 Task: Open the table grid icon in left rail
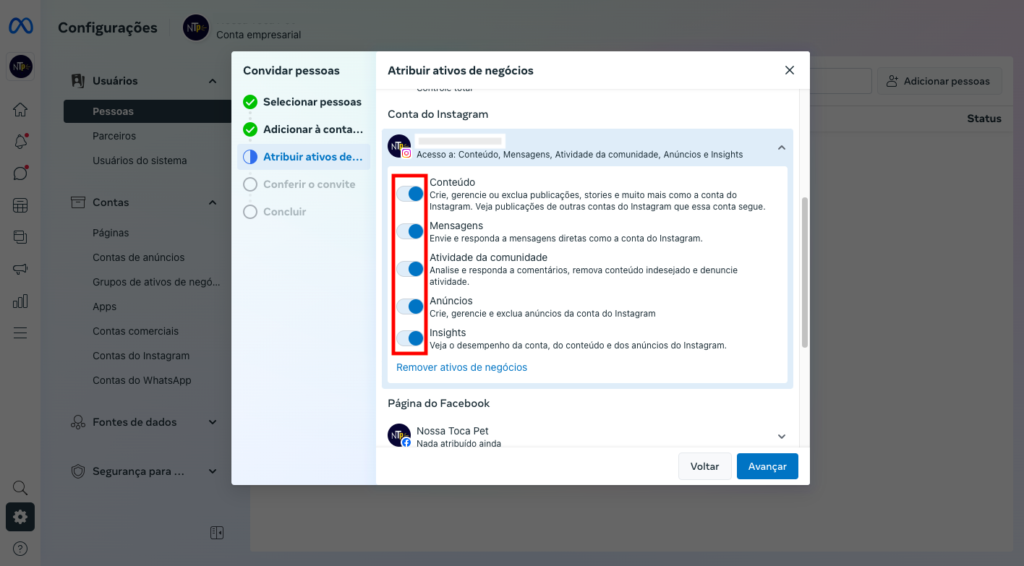(x=20, y=205)
